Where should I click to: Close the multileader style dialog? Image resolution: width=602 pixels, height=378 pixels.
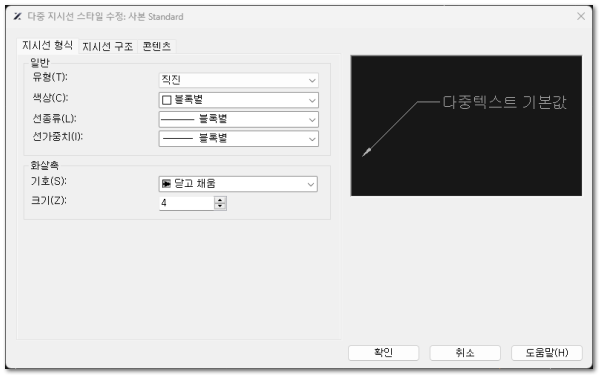tap(581, 16)
